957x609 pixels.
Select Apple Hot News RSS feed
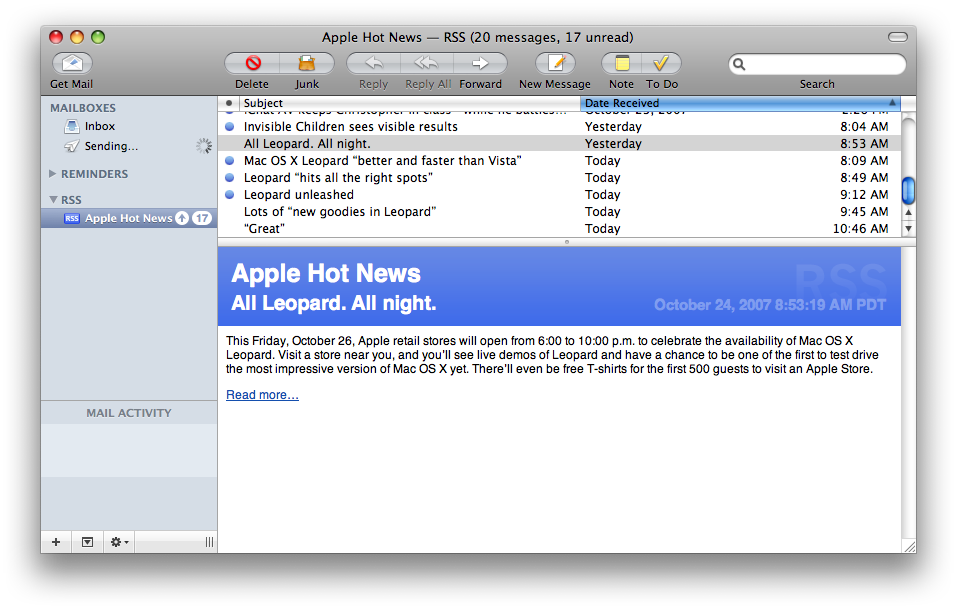[x=129, y=218]
